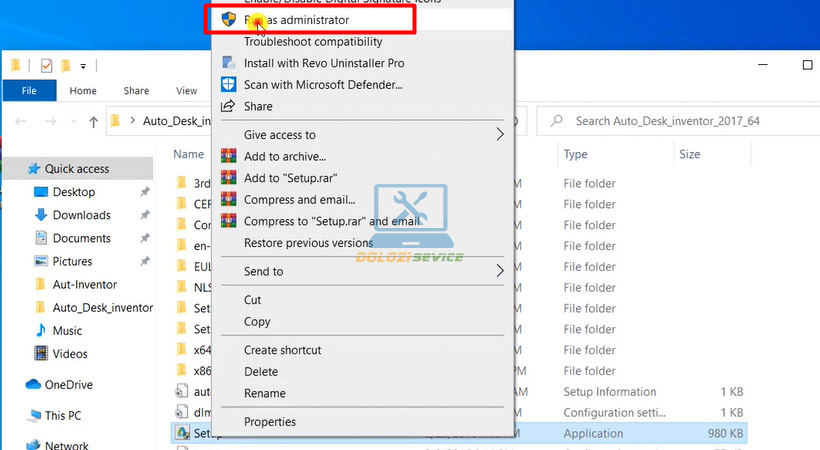The height and width of the screenshot is (450, 820).
Task: Select Compress and email... option
Action: [299, 200]
